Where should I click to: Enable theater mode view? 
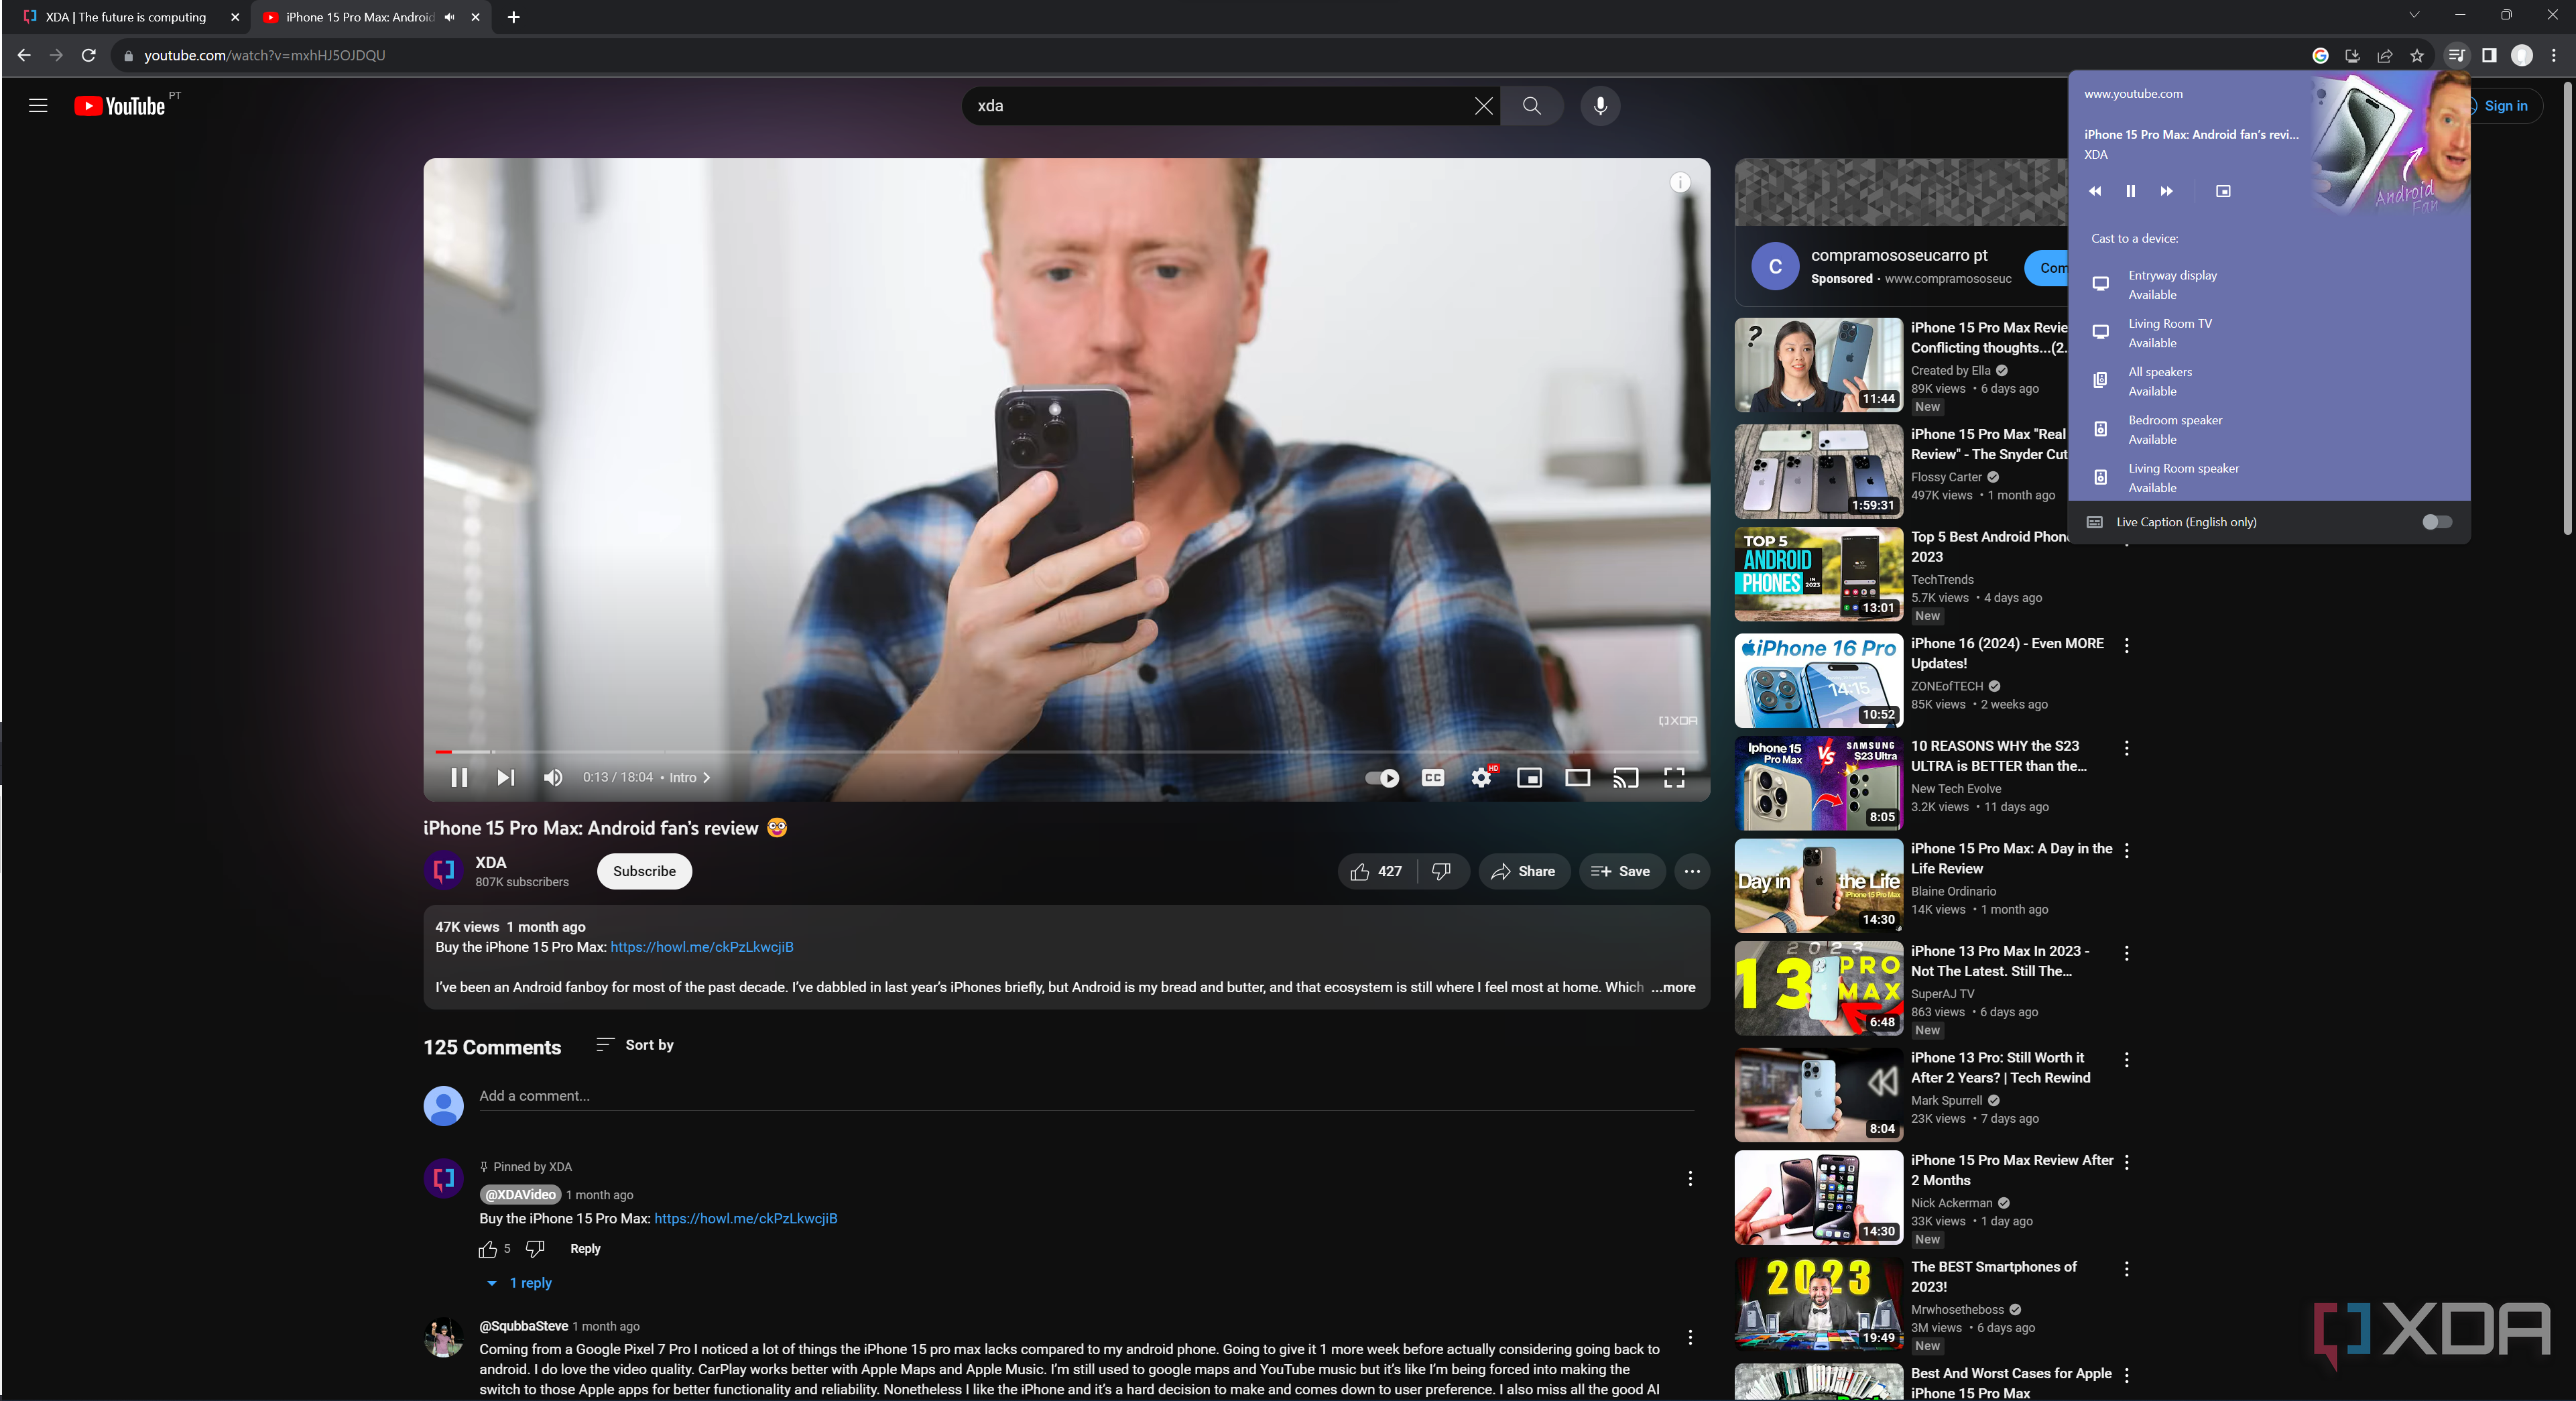click(x=1577, y=778)
